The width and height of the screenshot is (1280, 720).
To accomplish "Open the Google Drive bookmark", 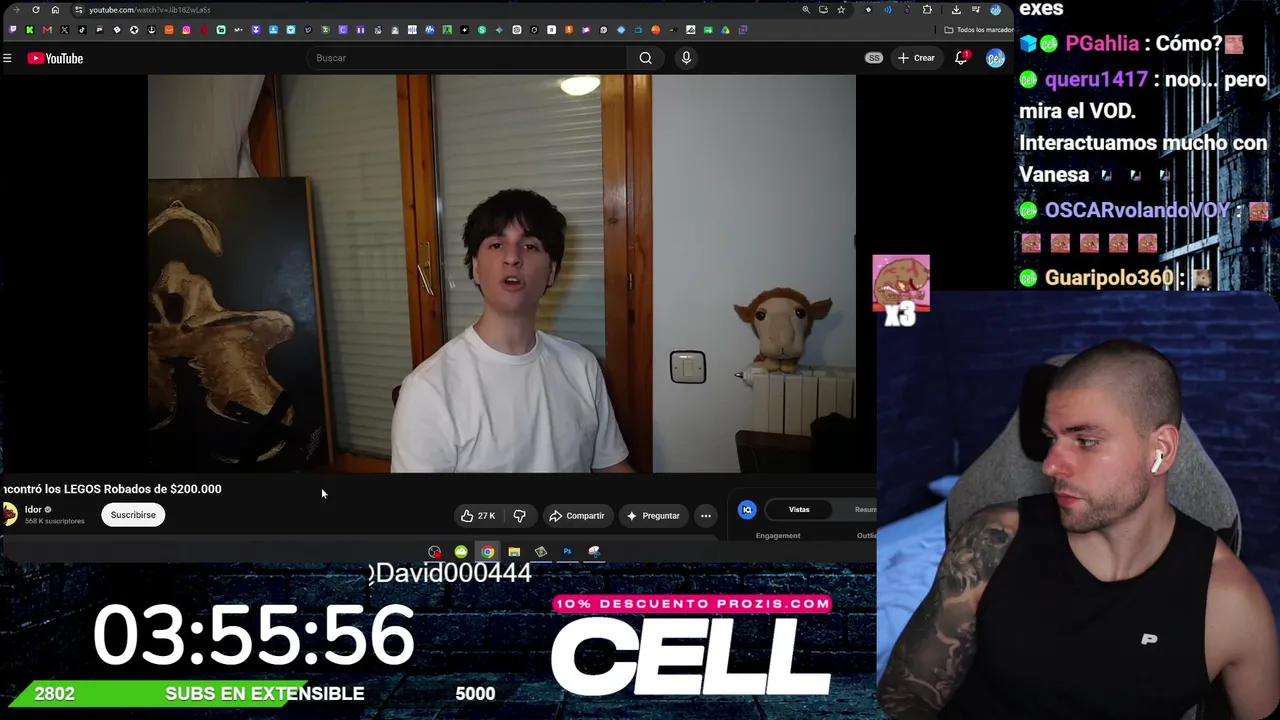I will pos(725,30).
